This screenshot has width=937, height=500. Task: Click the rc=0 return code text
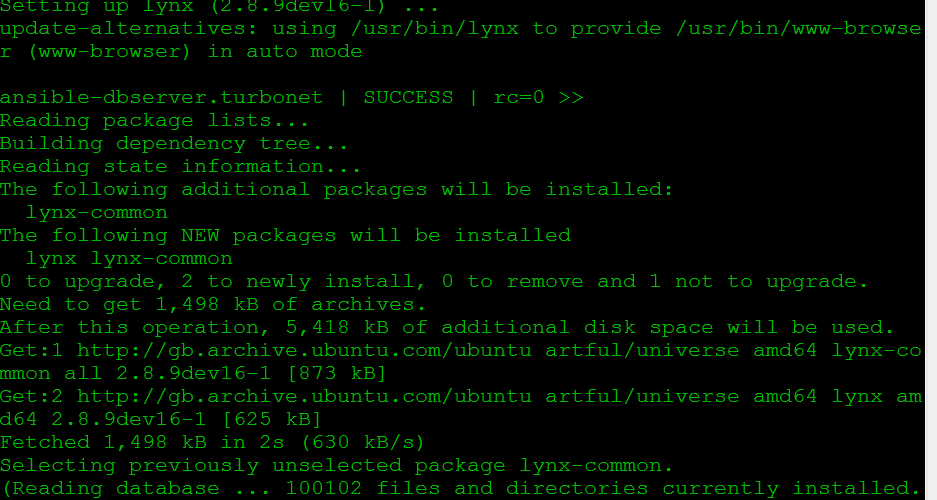point(519,97)
